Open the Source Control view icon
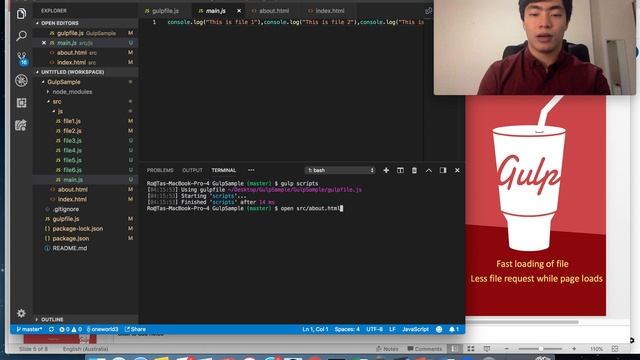Image resolution: width=640 pixels, height=360 pixels. pyautogui.click(x=22, y=58)
